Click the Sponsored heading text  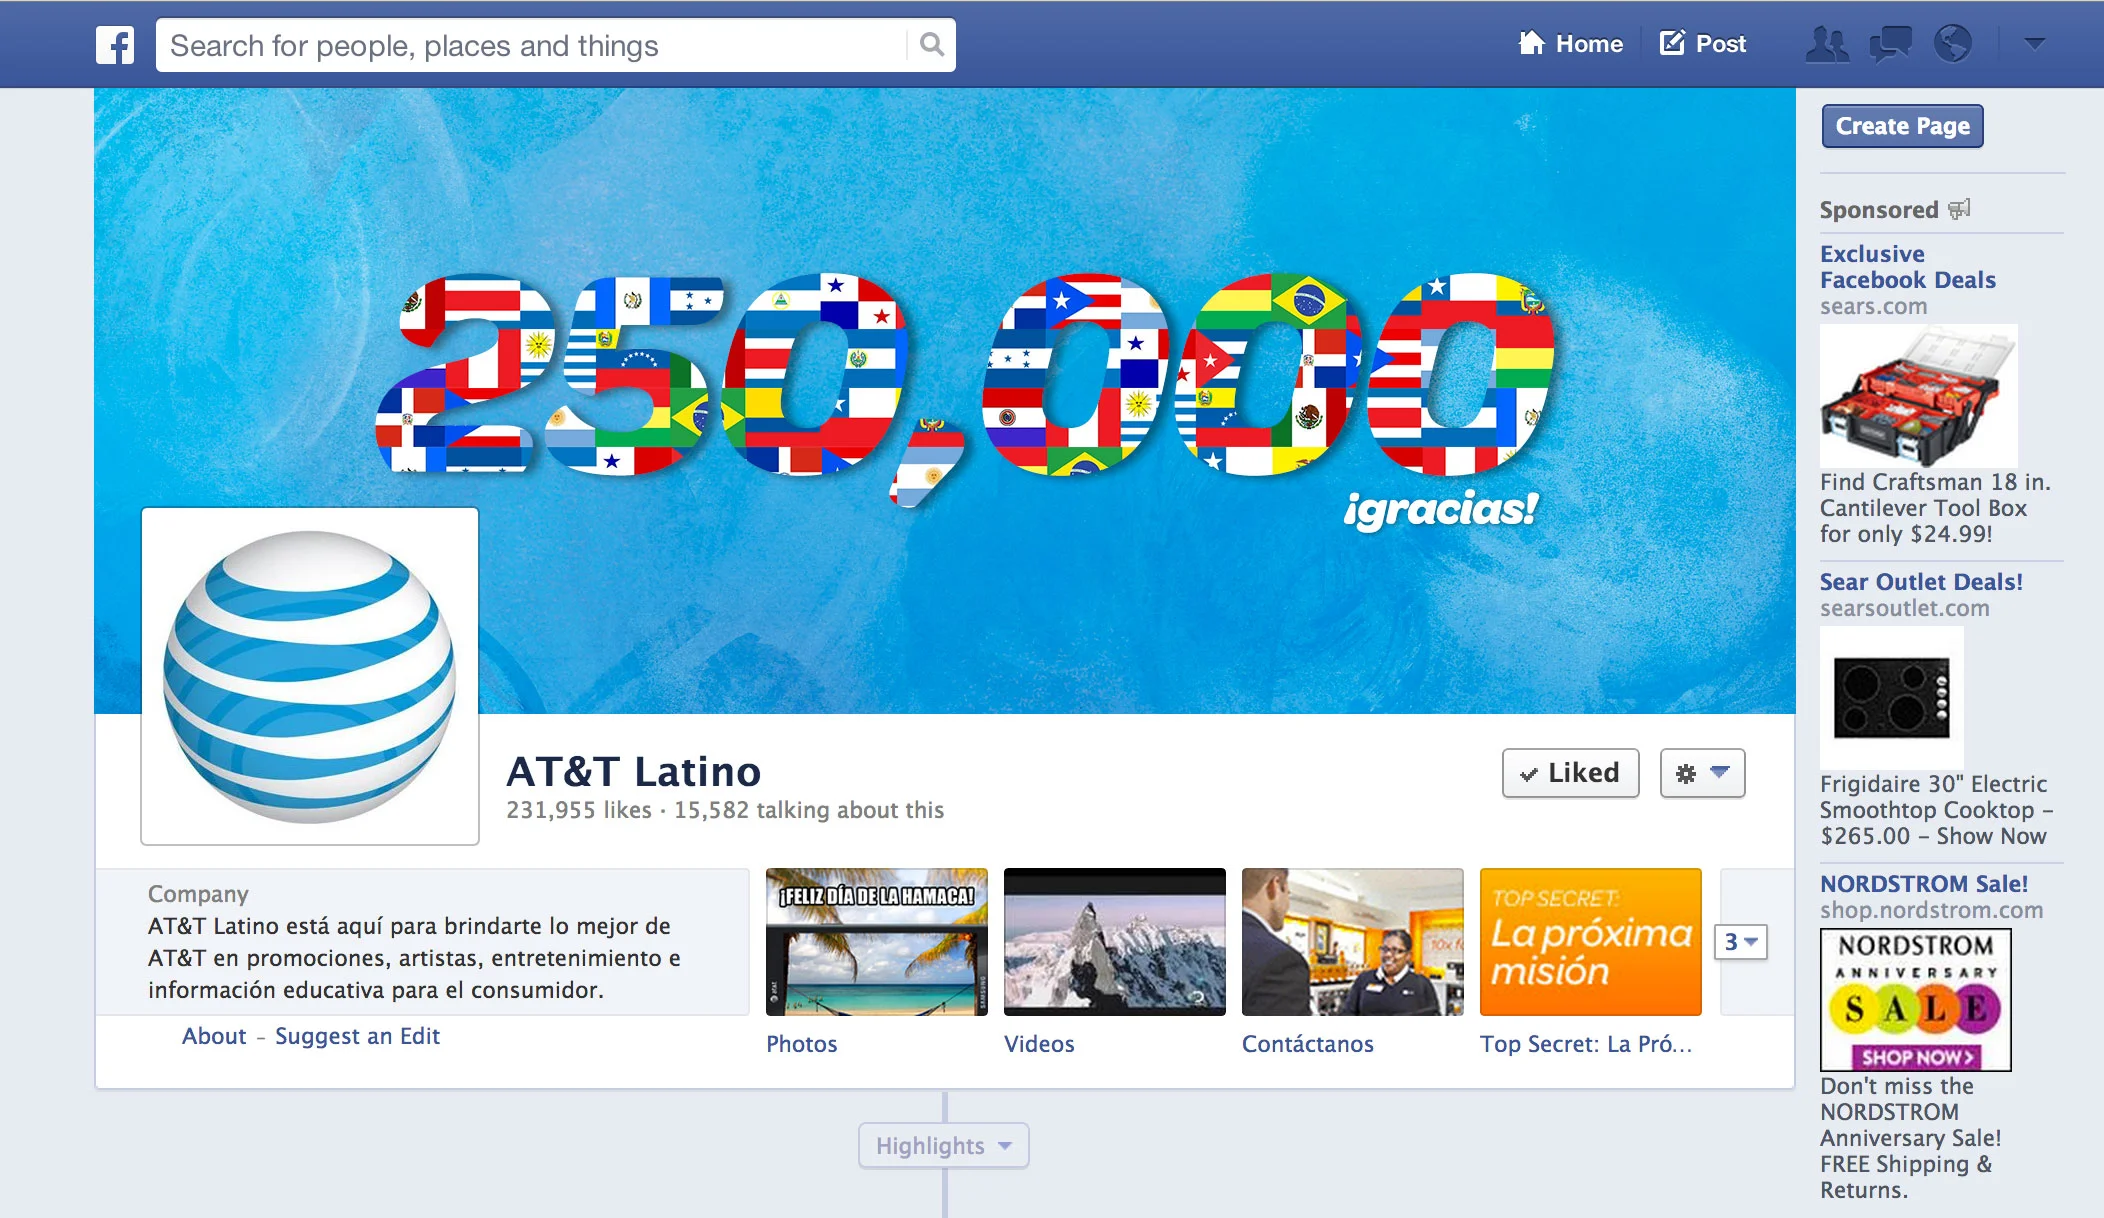click(1879, 210)
